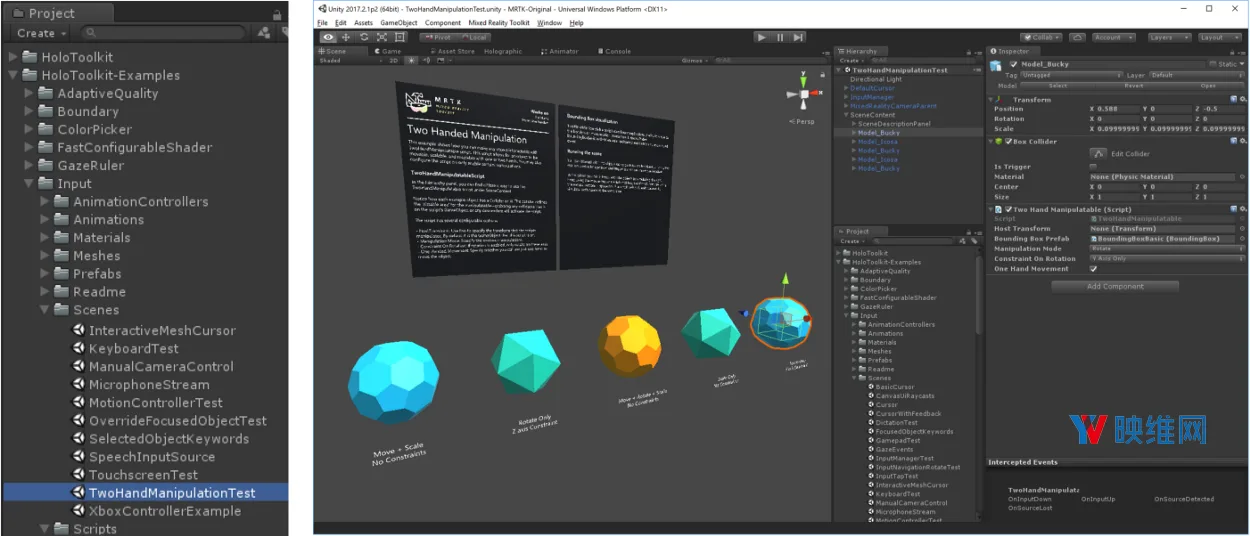Select the Hand view tool in Unity toolbar
Viewport: 1250px width, 536px height.
pyautogui.click(x=328, y=37)
